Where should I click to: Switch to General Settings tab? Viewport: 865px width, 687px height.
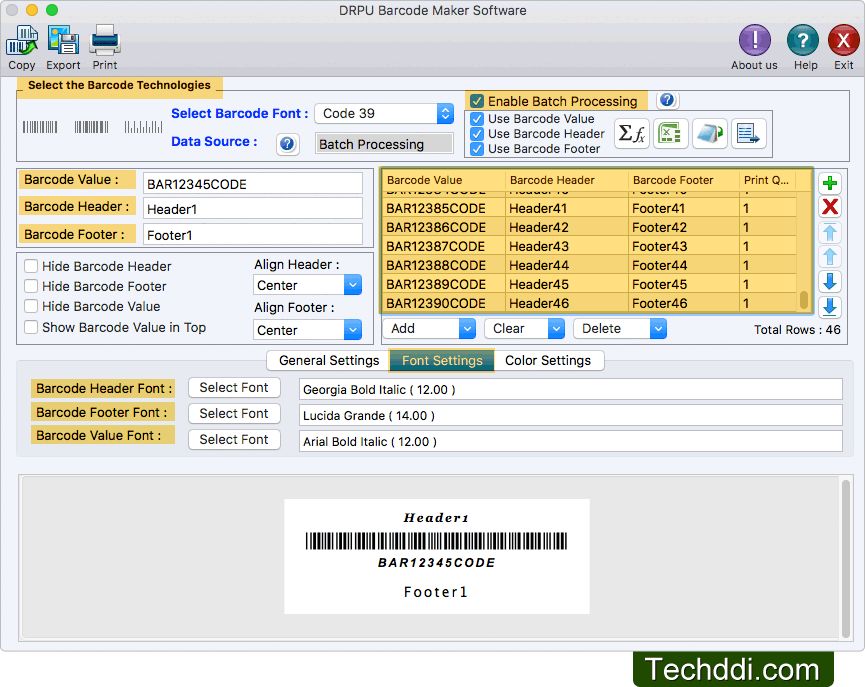click(x=329, y=360)
